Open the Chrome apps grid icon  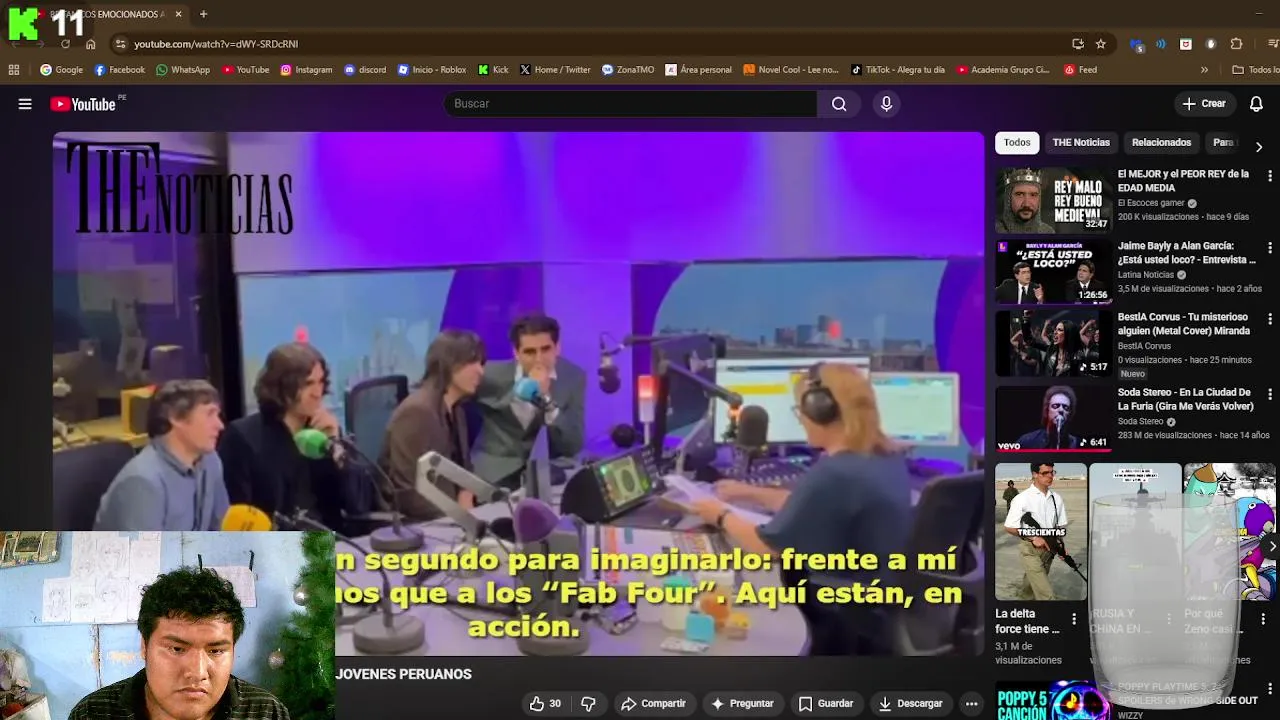click(x=14, y=70)
